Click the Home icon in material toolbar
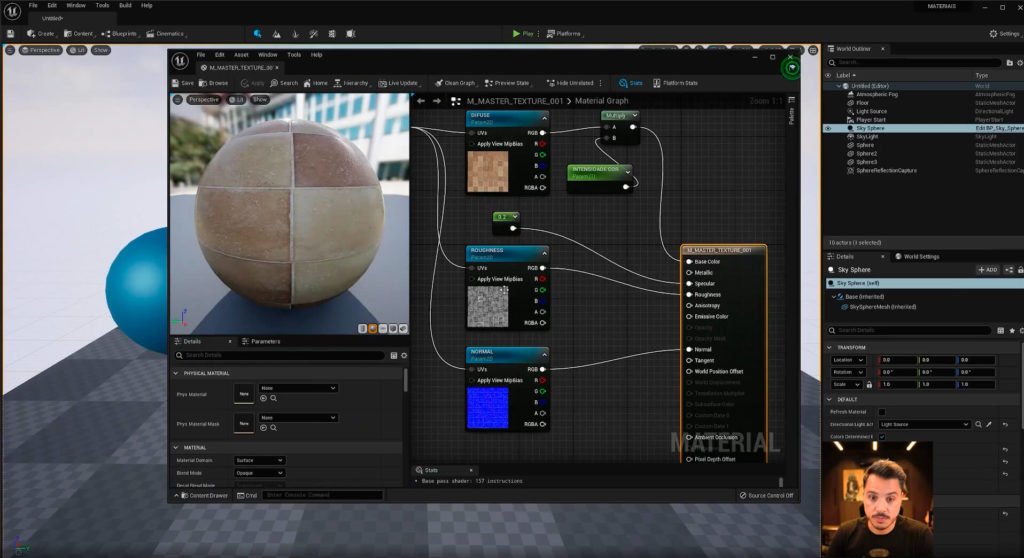The height and width of the screenshot is (558, 1024). [315, 83]
